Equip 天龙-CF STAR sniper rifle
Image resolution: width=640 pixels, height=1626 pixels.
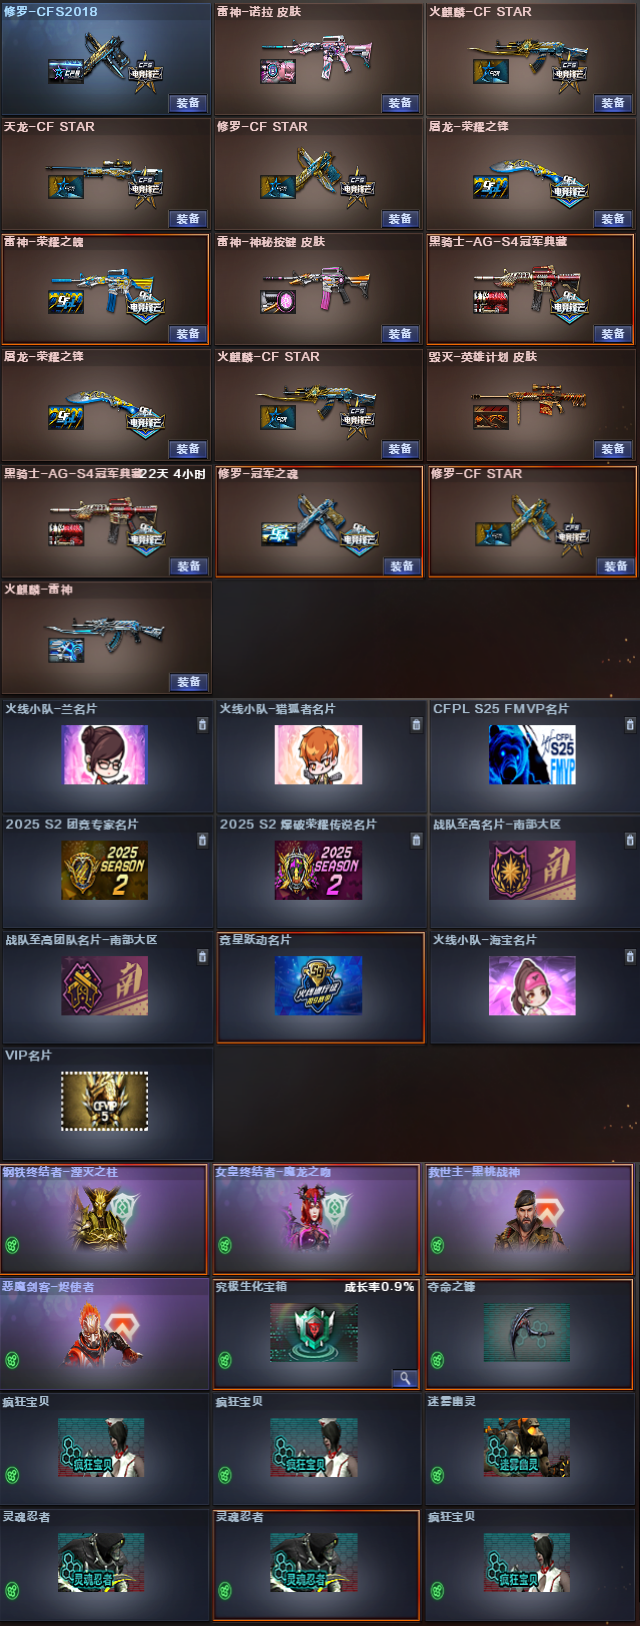(x=188, y=219)
